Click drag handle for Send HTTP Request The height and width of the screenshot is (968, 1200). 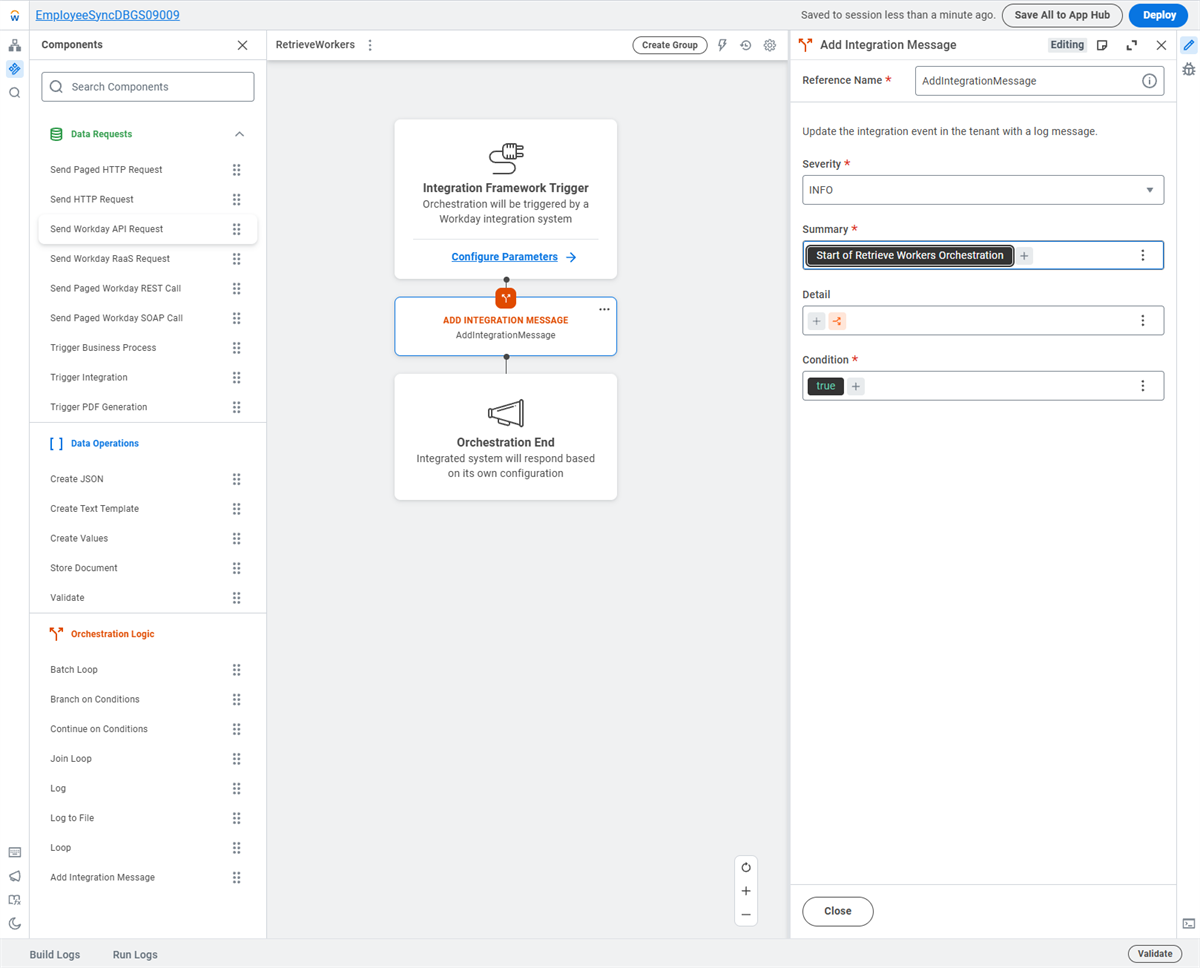click(x=237, y=199)
